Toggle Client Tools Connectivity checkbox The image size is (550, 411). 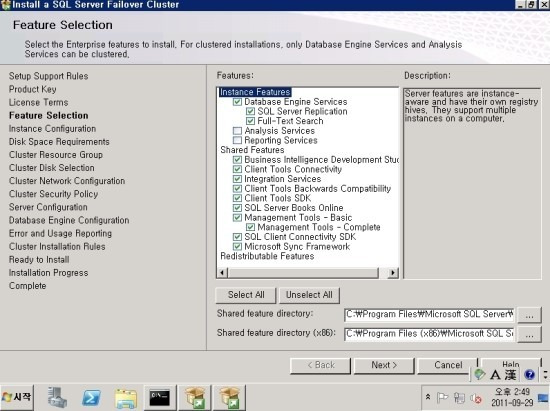pos(237,169)
